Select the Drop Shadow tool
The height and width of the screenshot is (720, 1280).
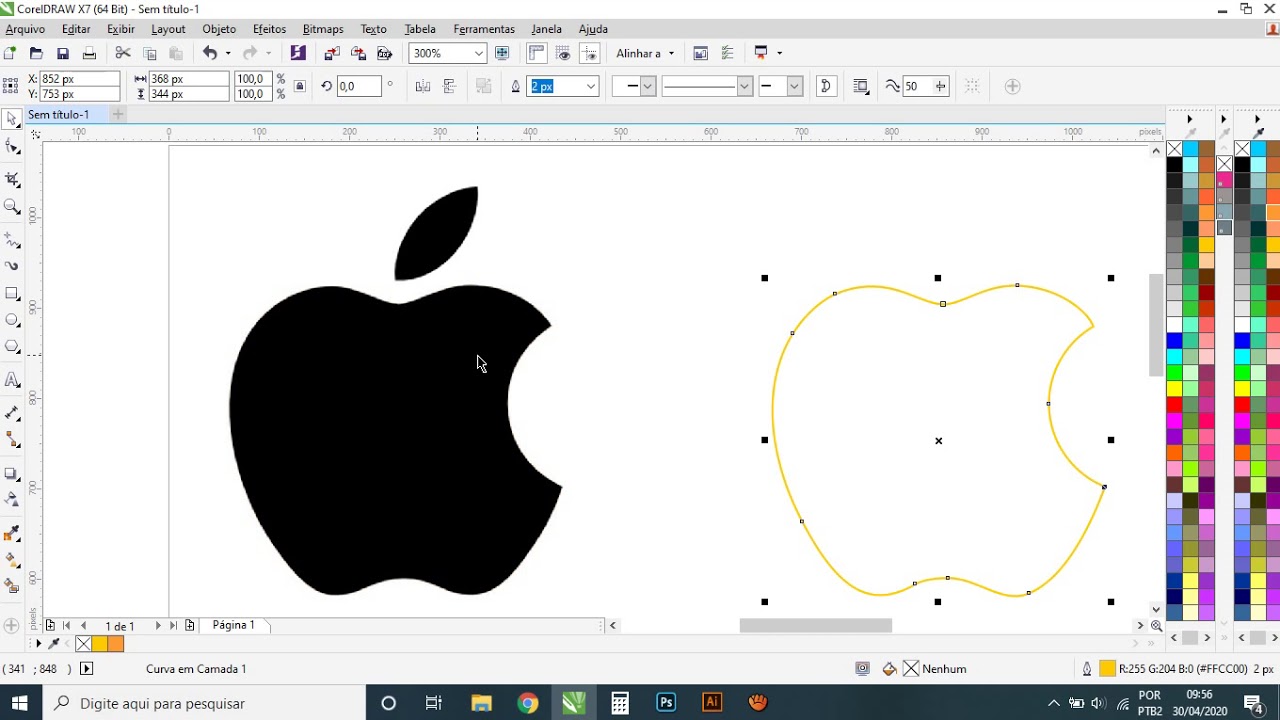click(x=12, y=473)
